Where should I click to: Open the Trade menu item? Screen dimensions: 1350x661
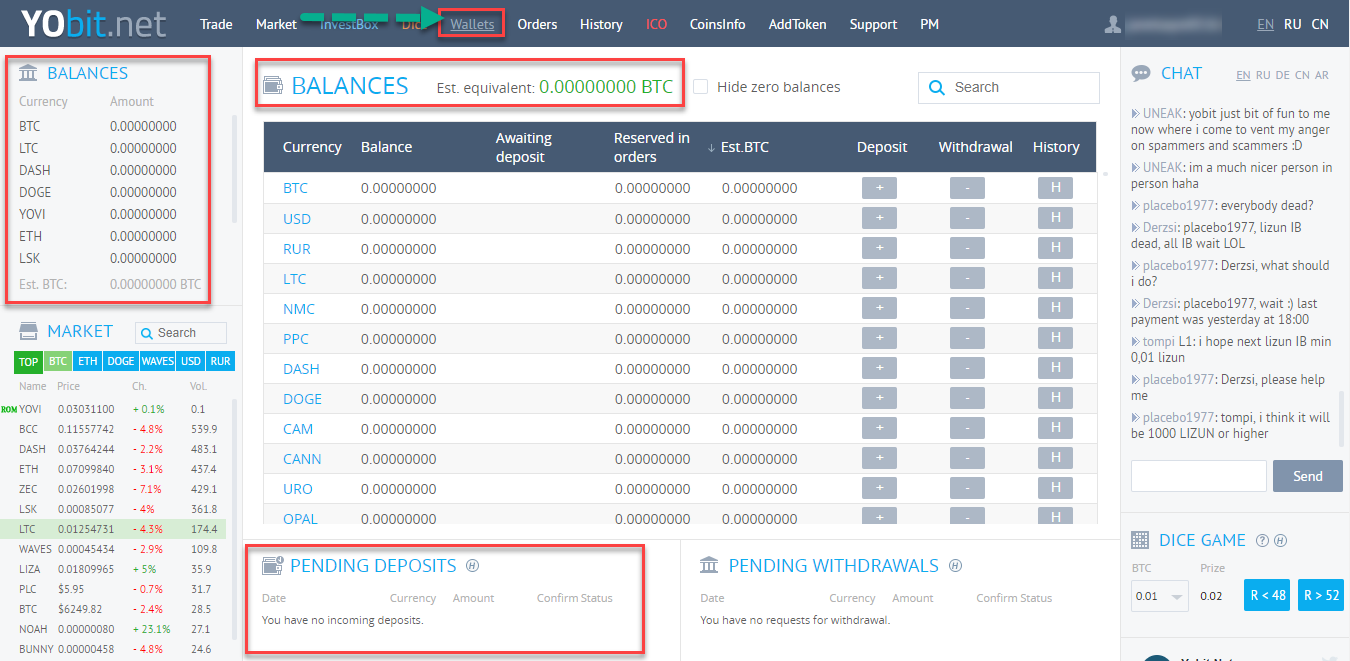pos(216,24)
